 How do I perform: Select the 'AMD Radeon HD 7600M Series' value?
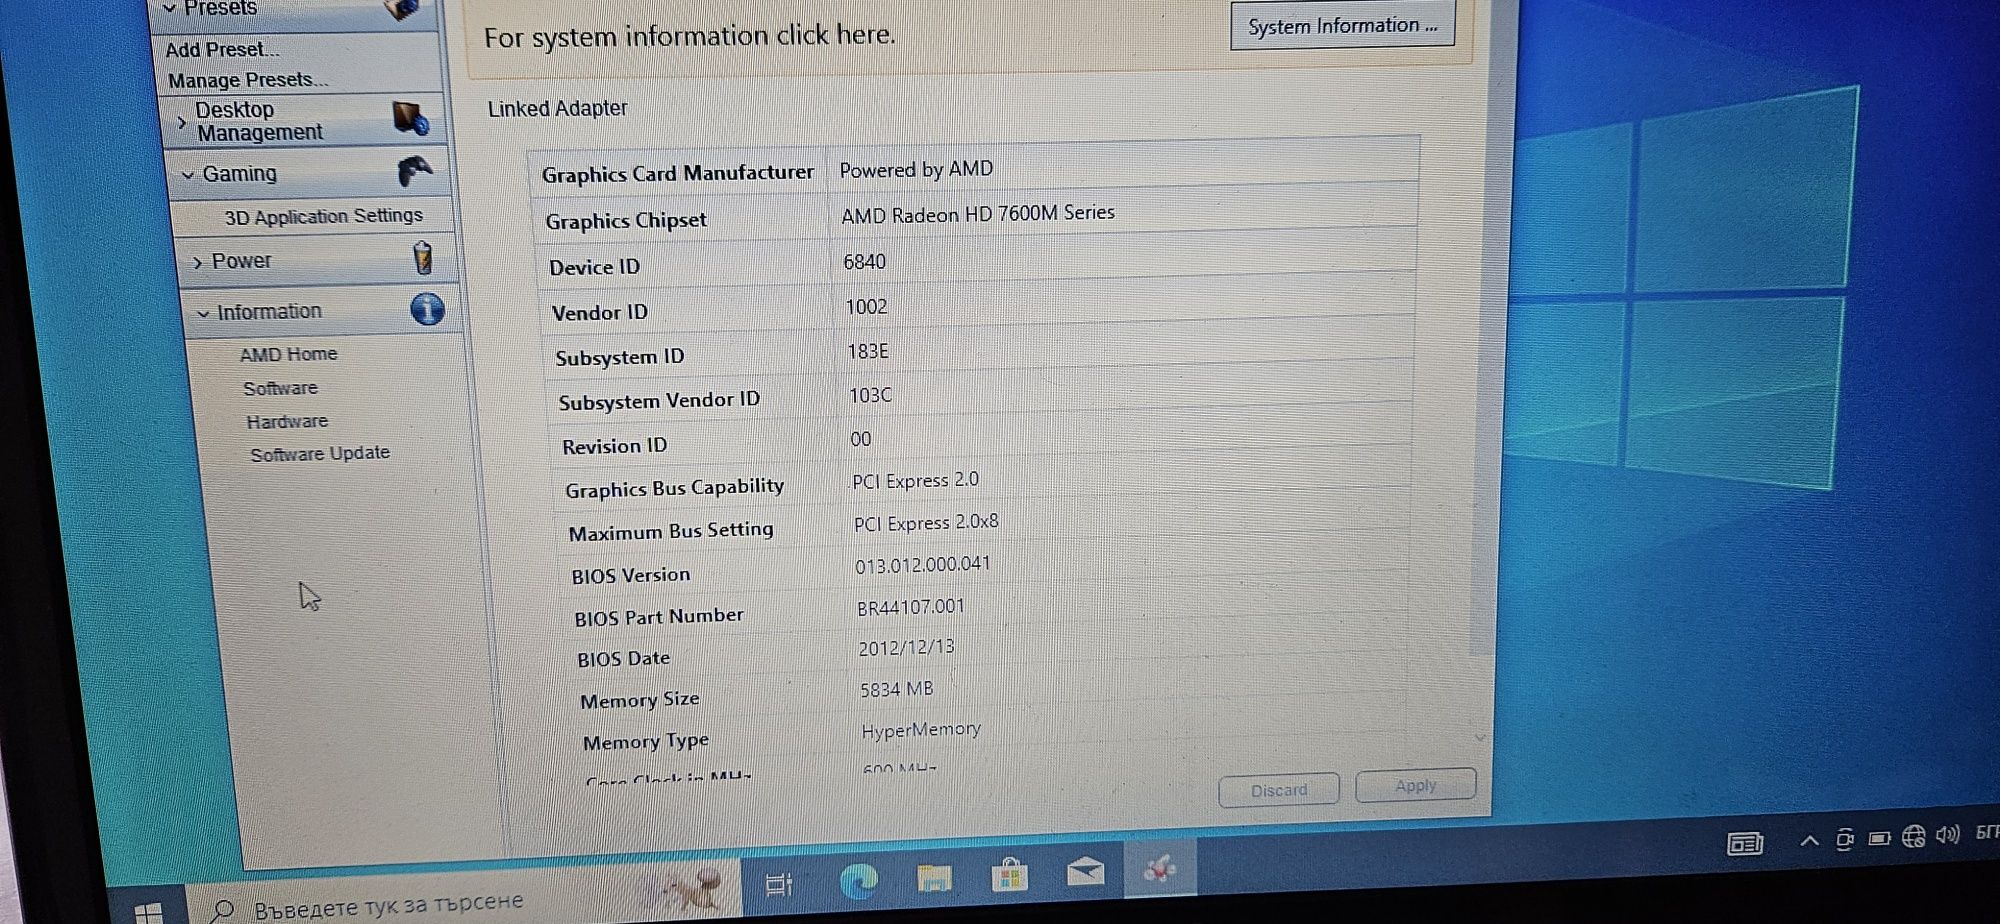pos(978,214)
